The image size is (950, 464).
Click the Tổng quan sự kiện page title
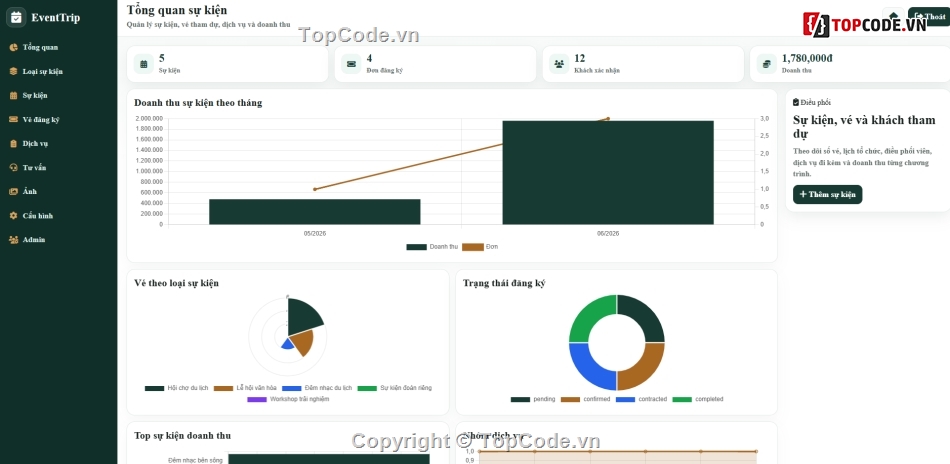coord(177,10)
